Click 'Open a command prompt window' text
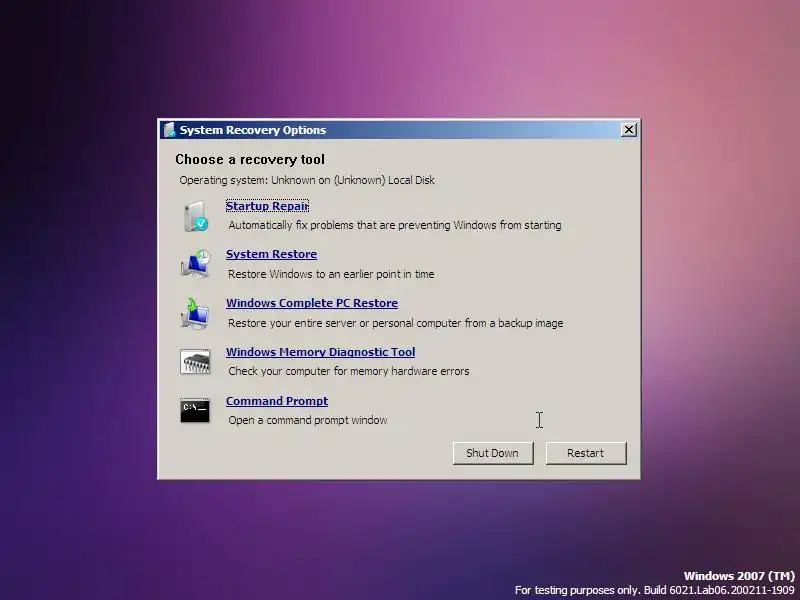 click(308, 420)
